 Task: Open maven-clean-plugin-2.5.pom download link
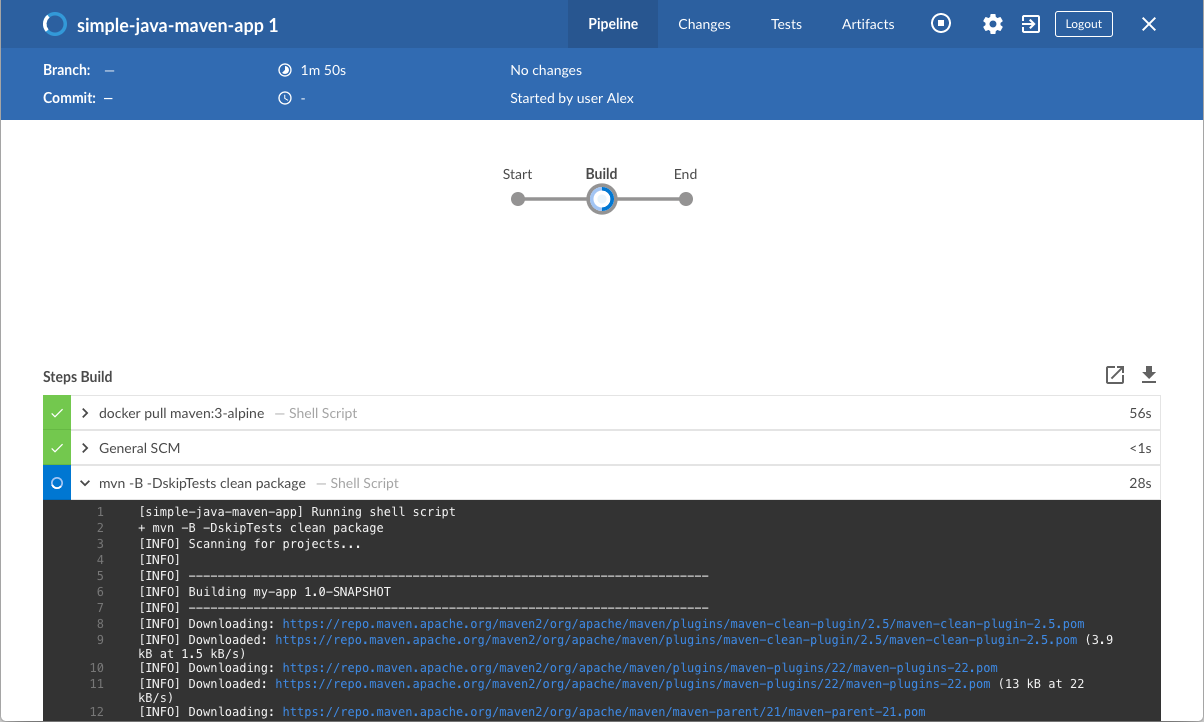[x=683, y=624]
